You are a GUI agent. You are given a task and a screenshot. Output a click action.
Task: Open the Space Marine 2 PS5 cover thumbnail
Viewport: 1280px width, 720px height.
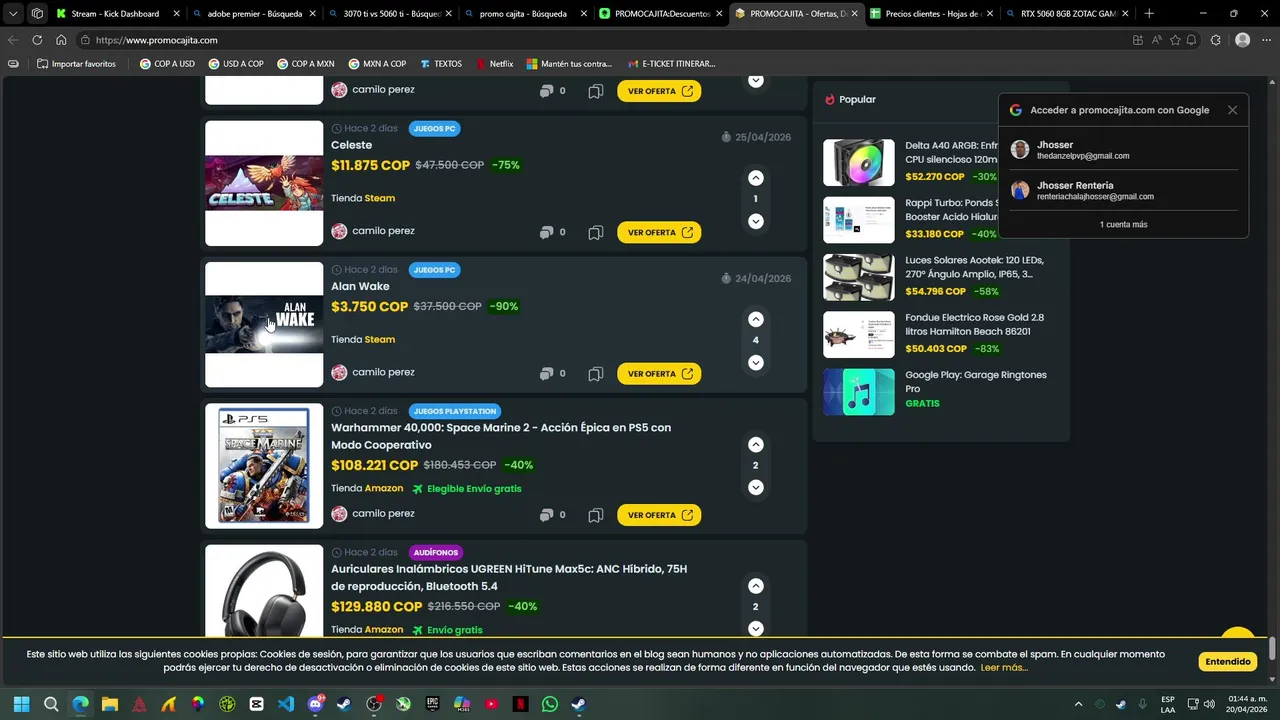point(264,466)
